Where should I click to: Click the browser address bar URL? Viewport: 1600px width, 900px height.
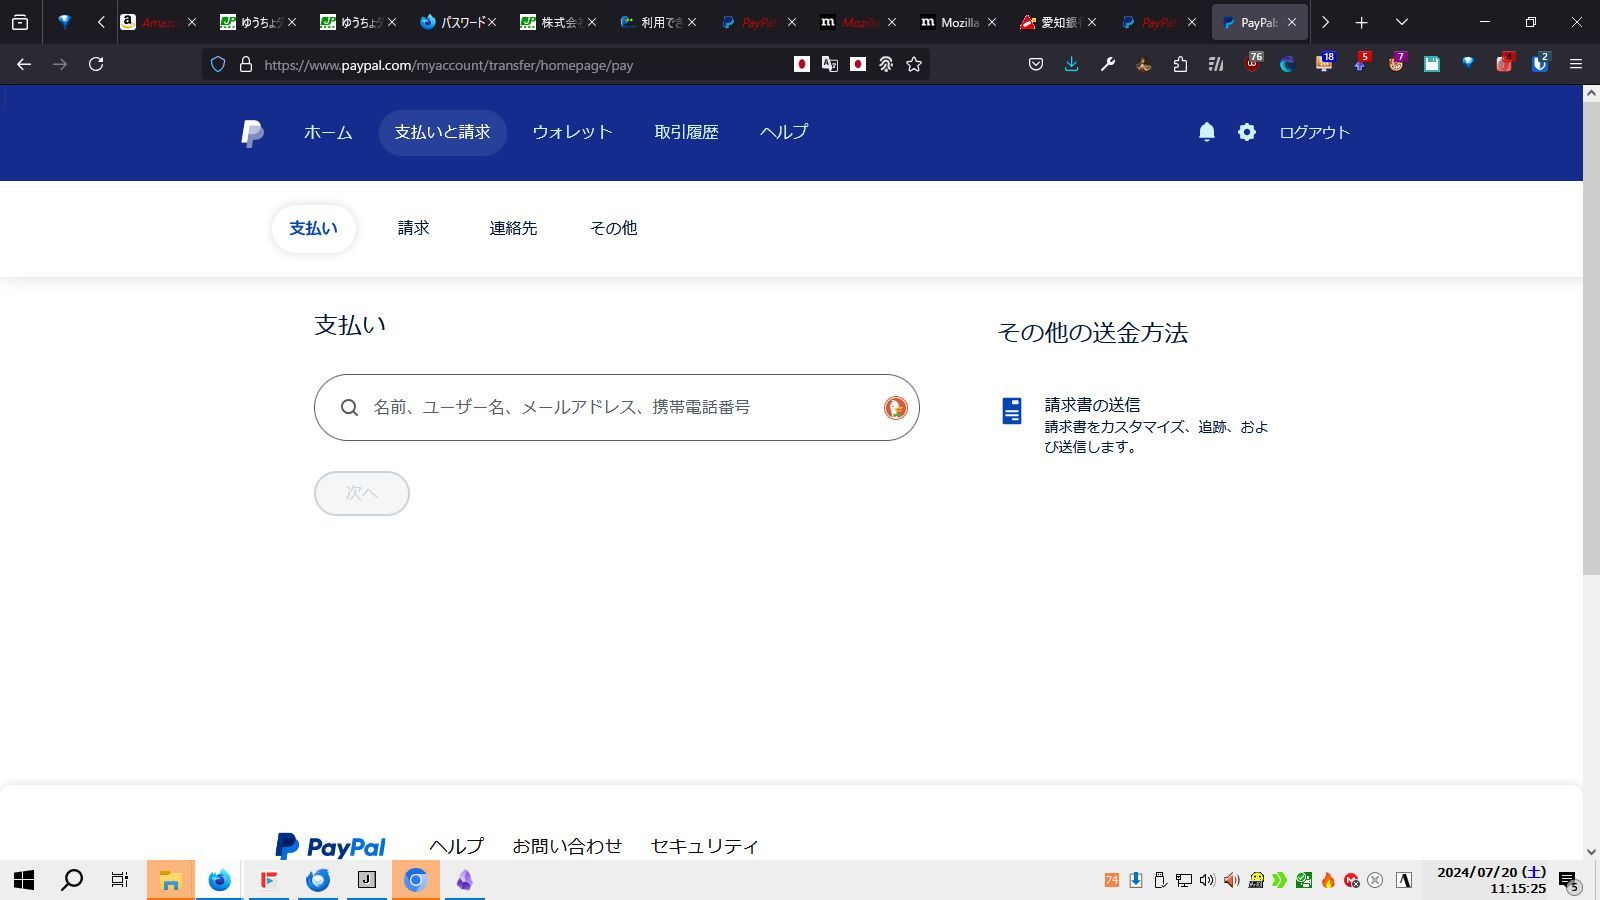click(x=448, y=65)
